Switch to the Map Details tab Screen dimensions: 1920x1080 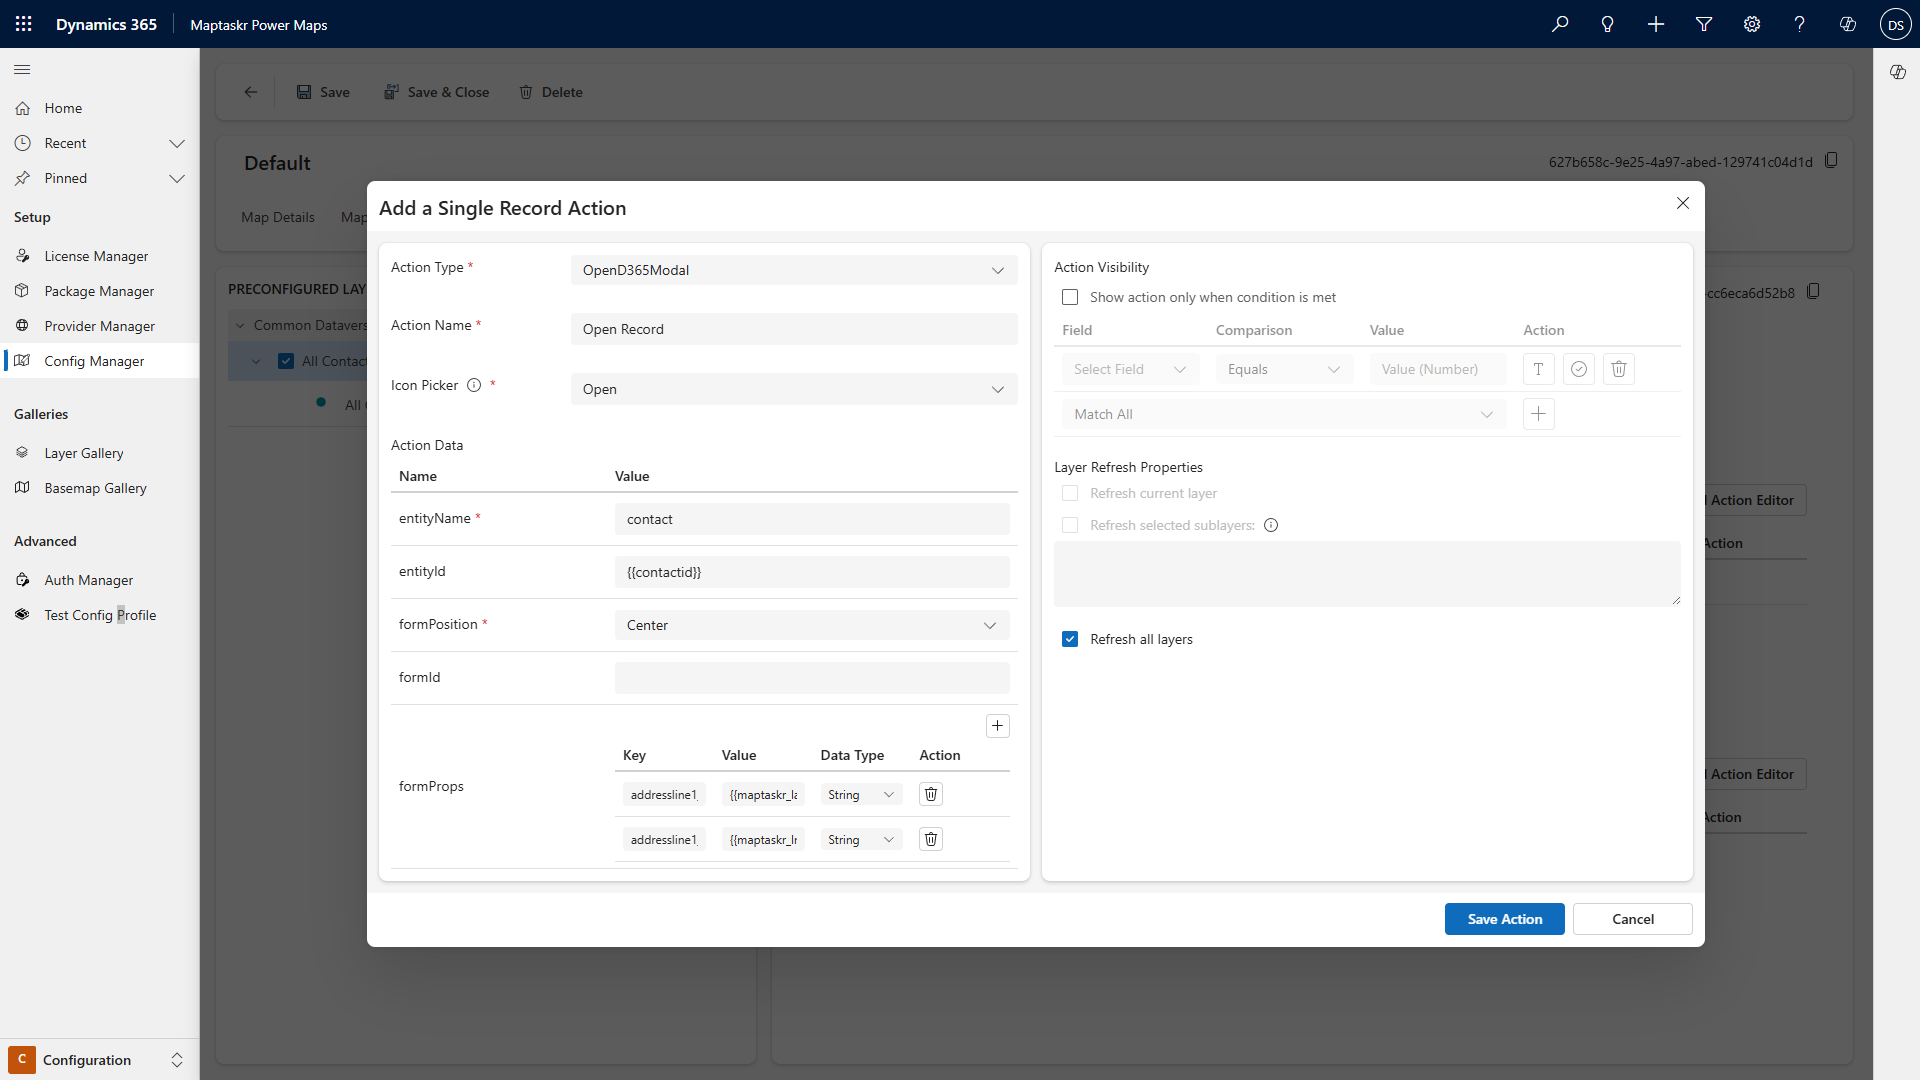tap(277, 216)
